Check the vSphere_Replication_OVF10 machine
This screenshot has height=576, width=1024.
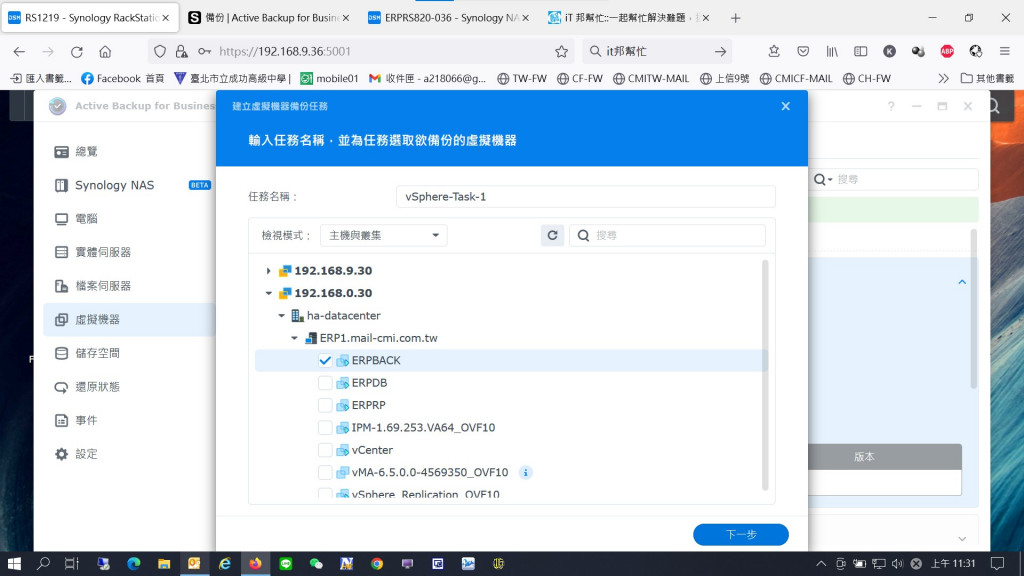(x=325, y=494)
